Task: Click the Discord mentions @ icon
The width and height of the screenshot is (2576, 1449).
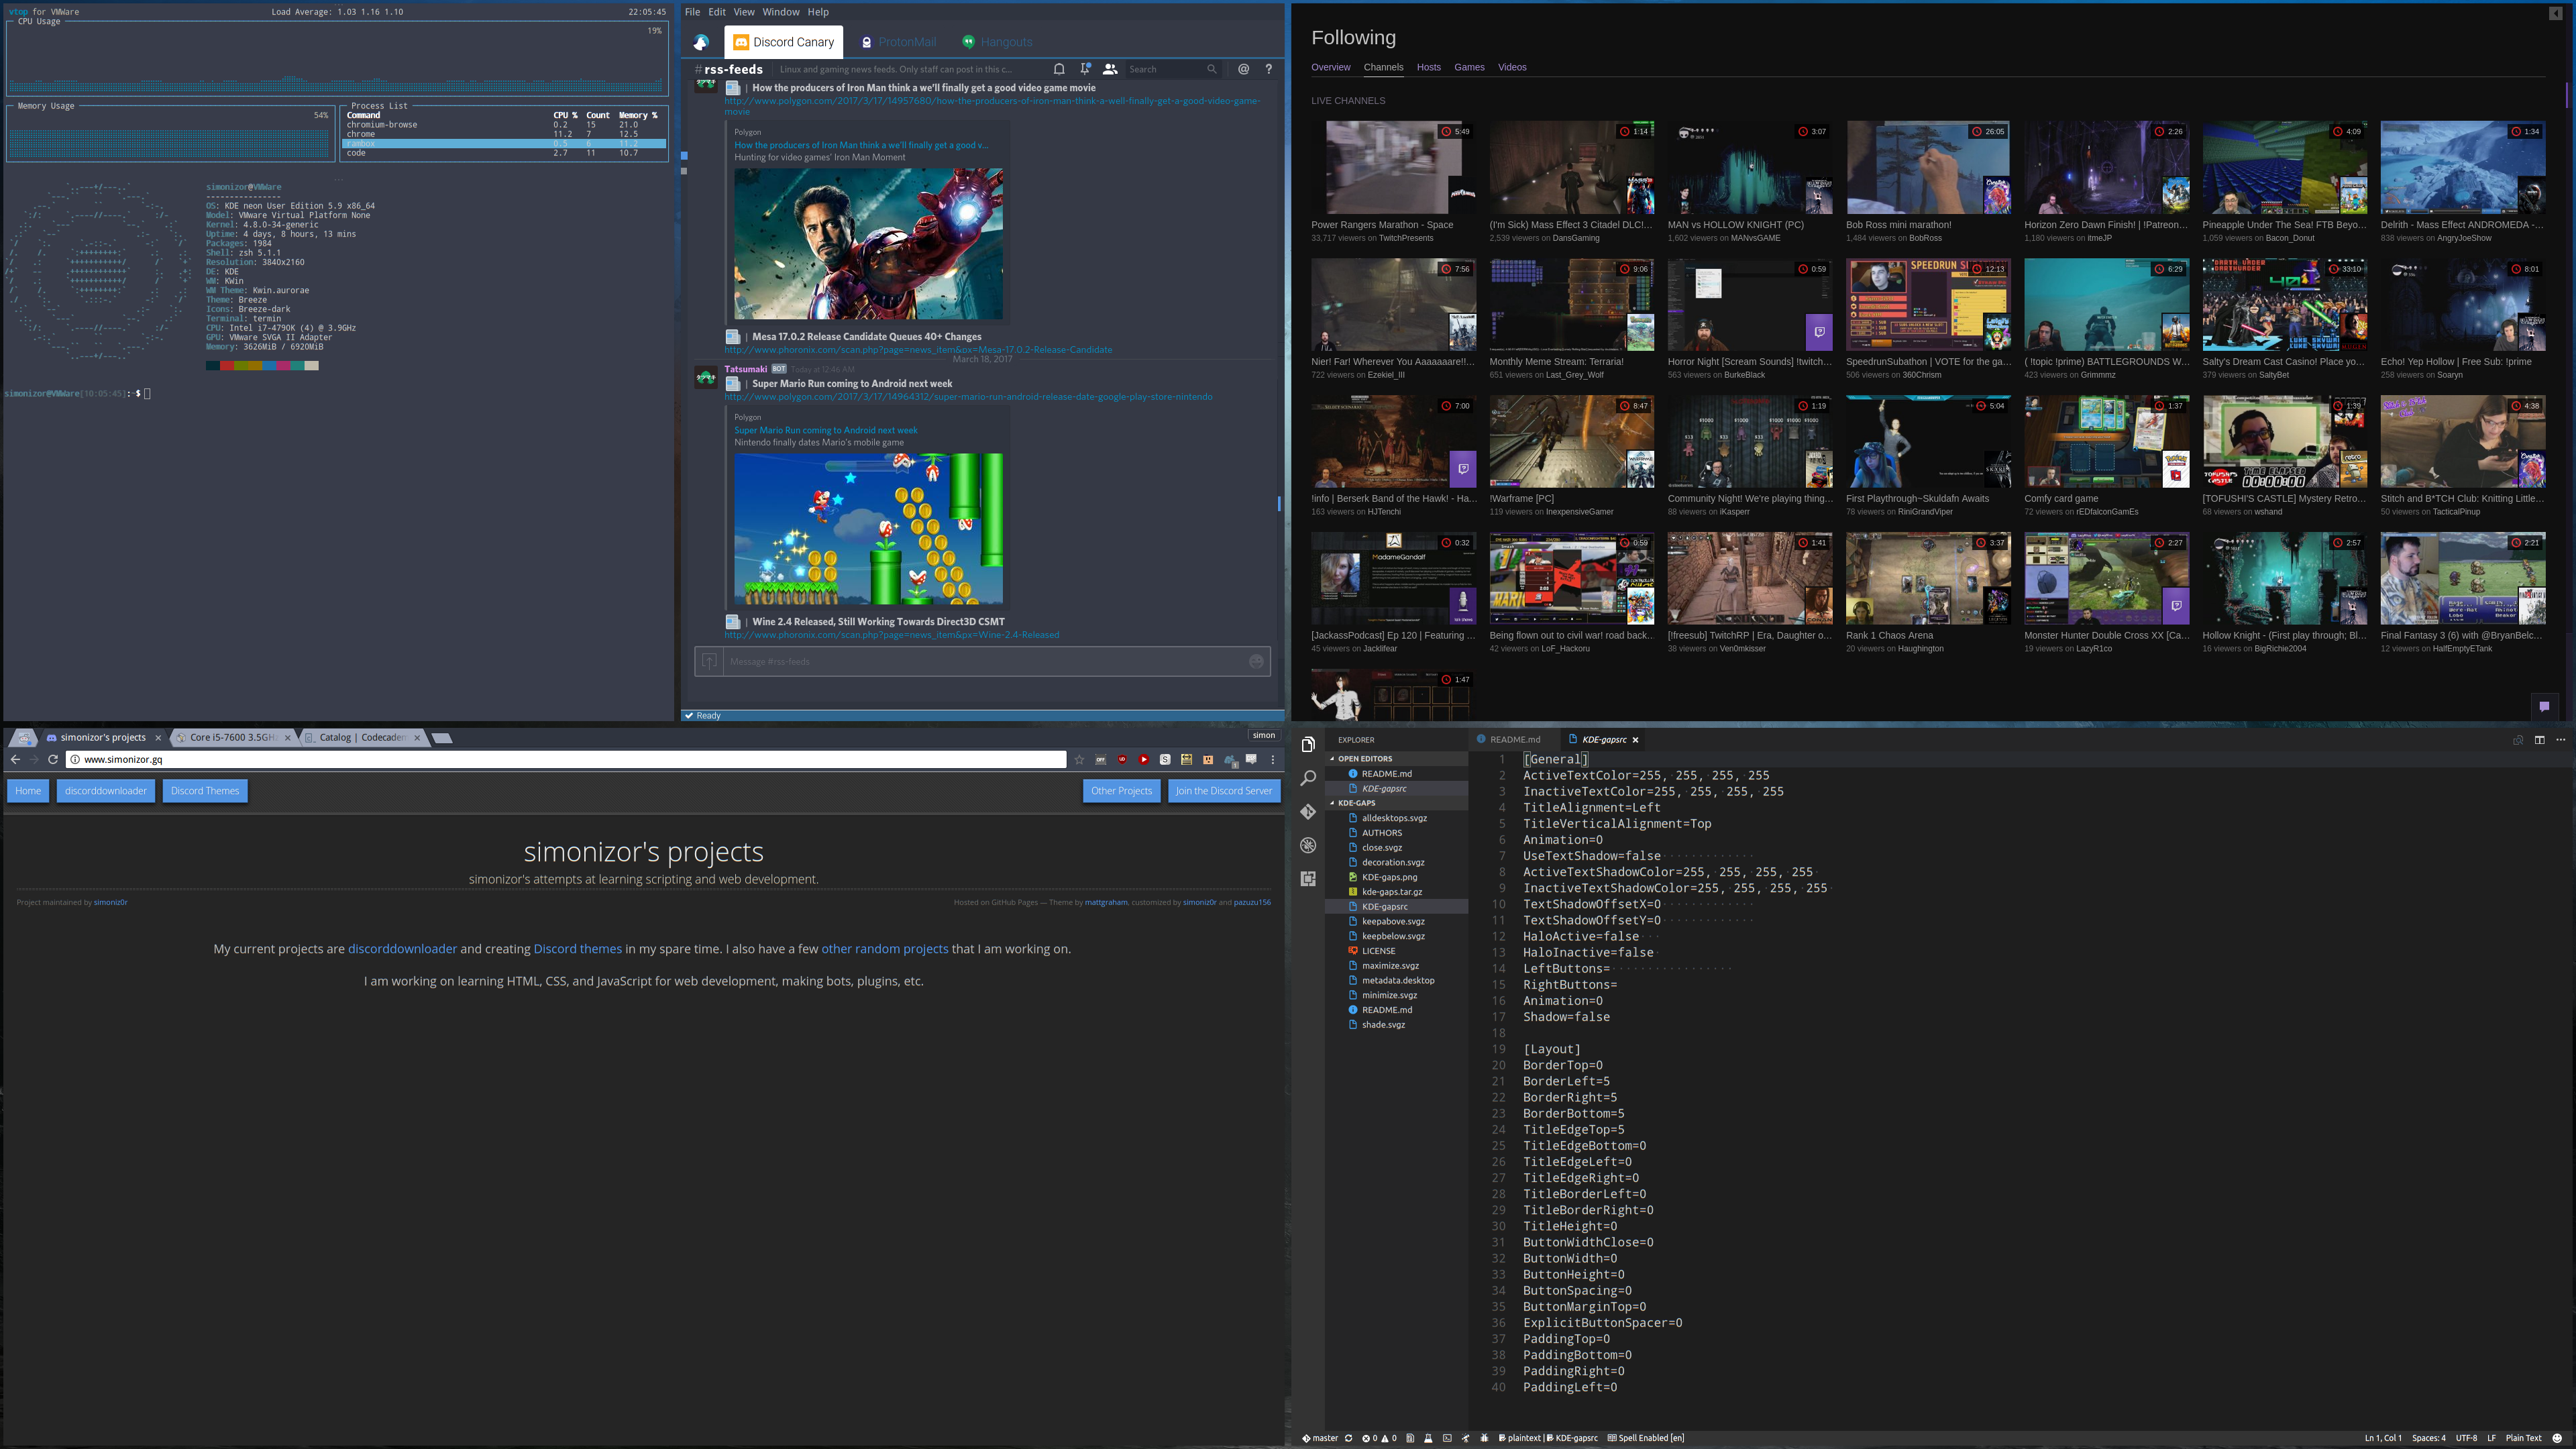Action: click(x=1243, y=69)
